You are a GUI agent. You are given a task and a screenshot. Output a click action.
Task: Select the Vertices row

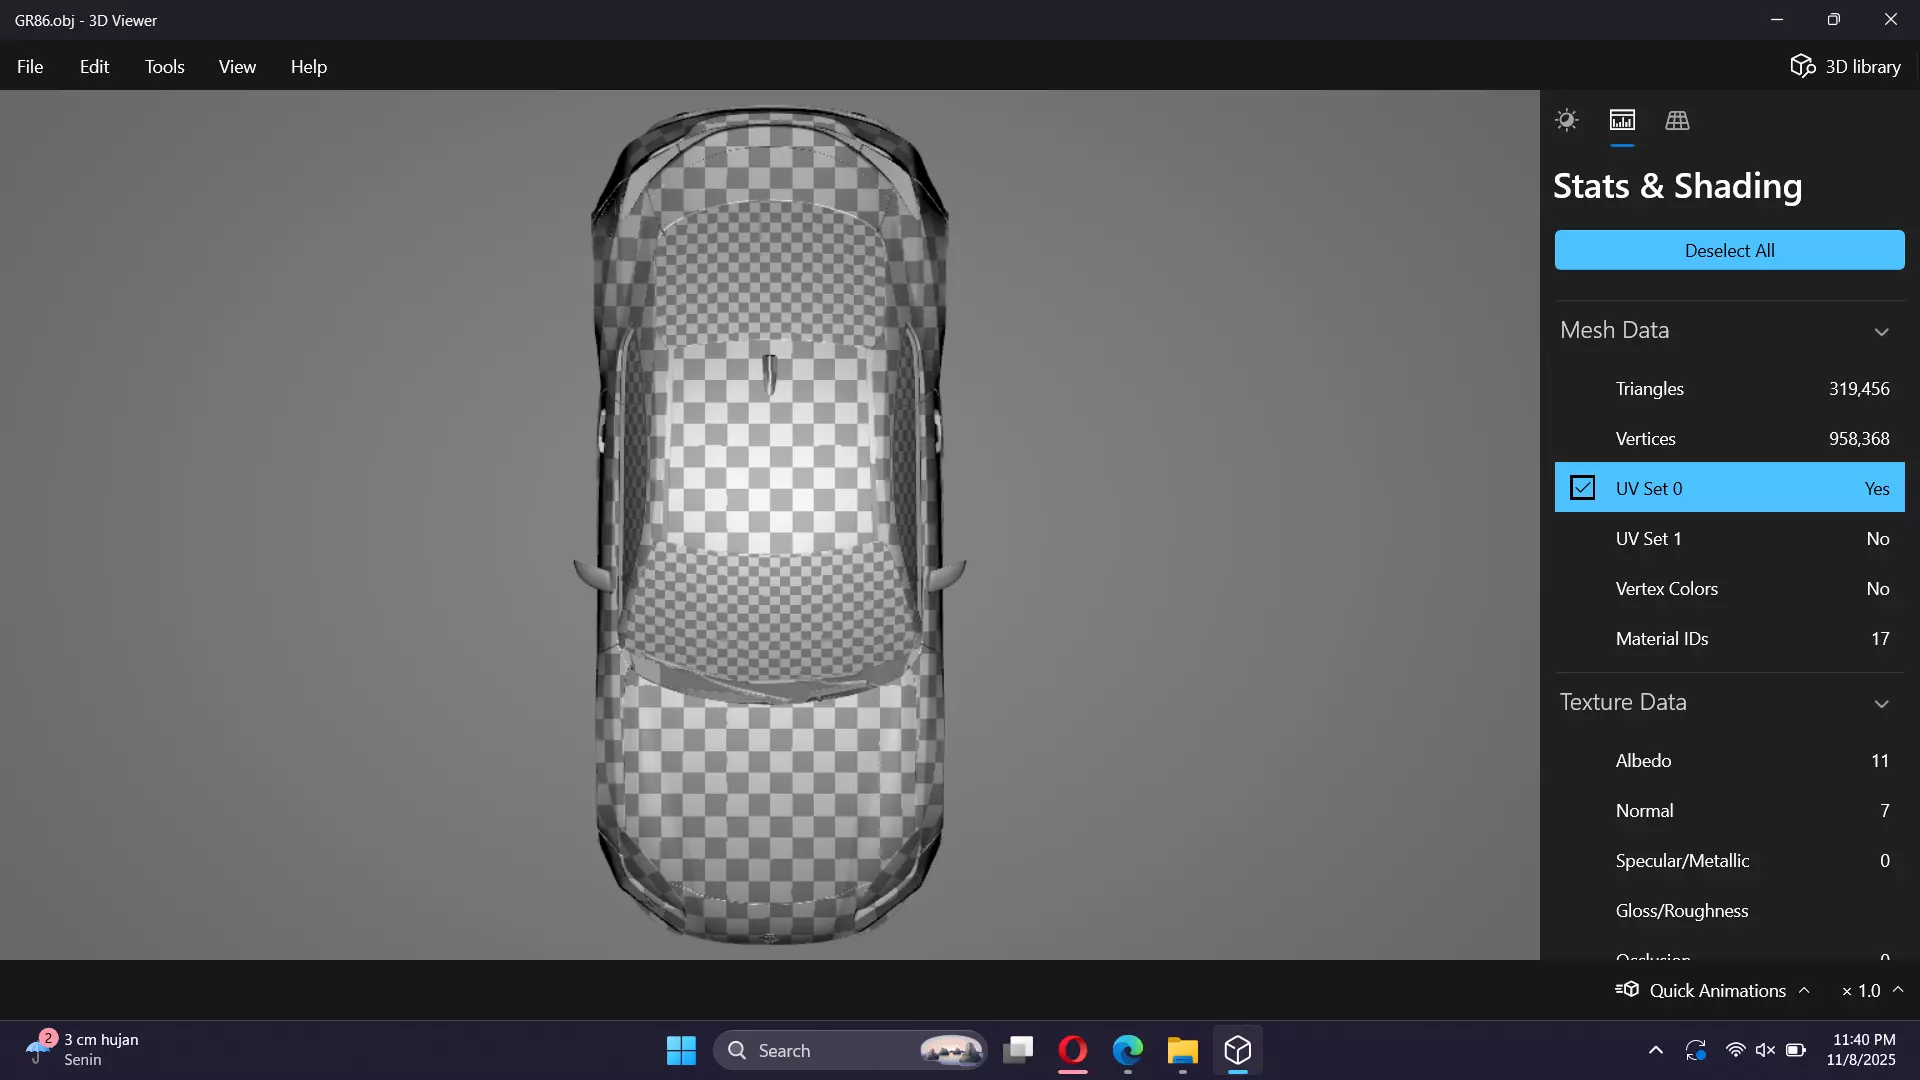click(1729, 438)
